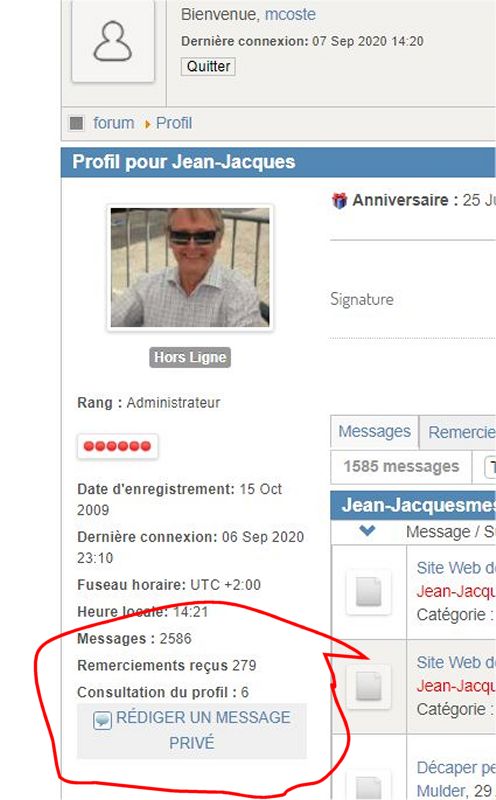Open Jean-Jacques profile photo

[x=190, y=267]
